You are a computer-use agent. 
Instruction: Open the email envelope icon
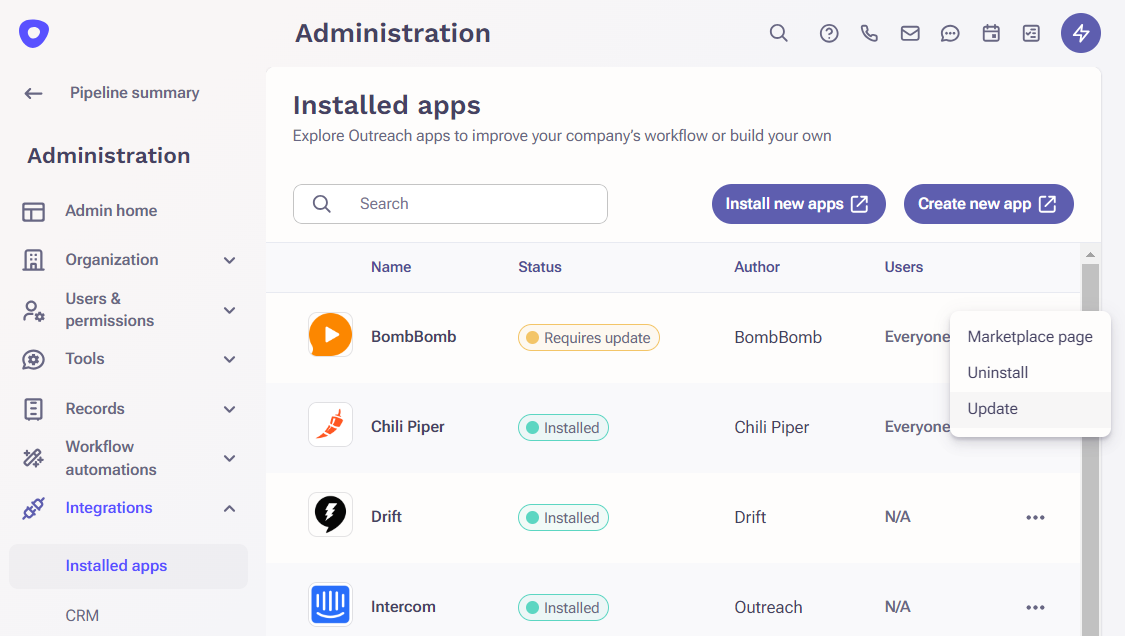[910, 33]
